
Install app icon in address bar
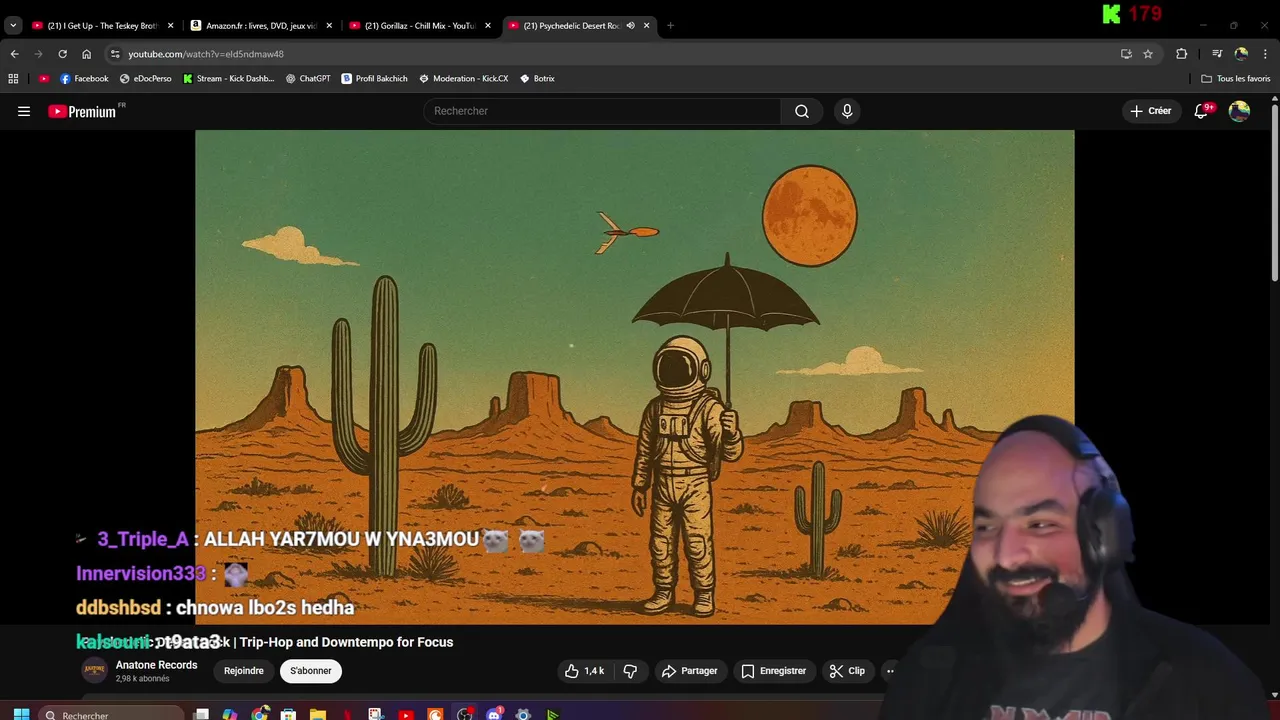coord(1126,54)
